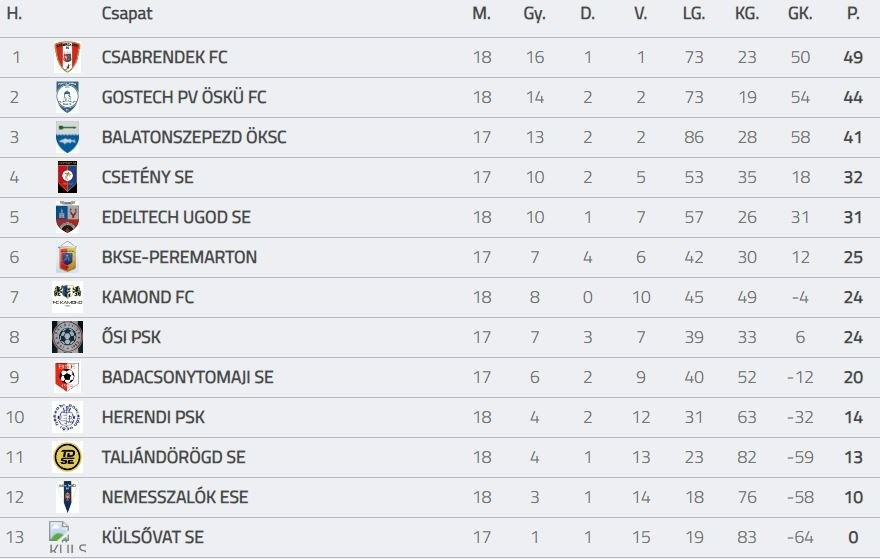
Task: Click the Gostech PV Öskü FC crest
Action: (67, 97)
